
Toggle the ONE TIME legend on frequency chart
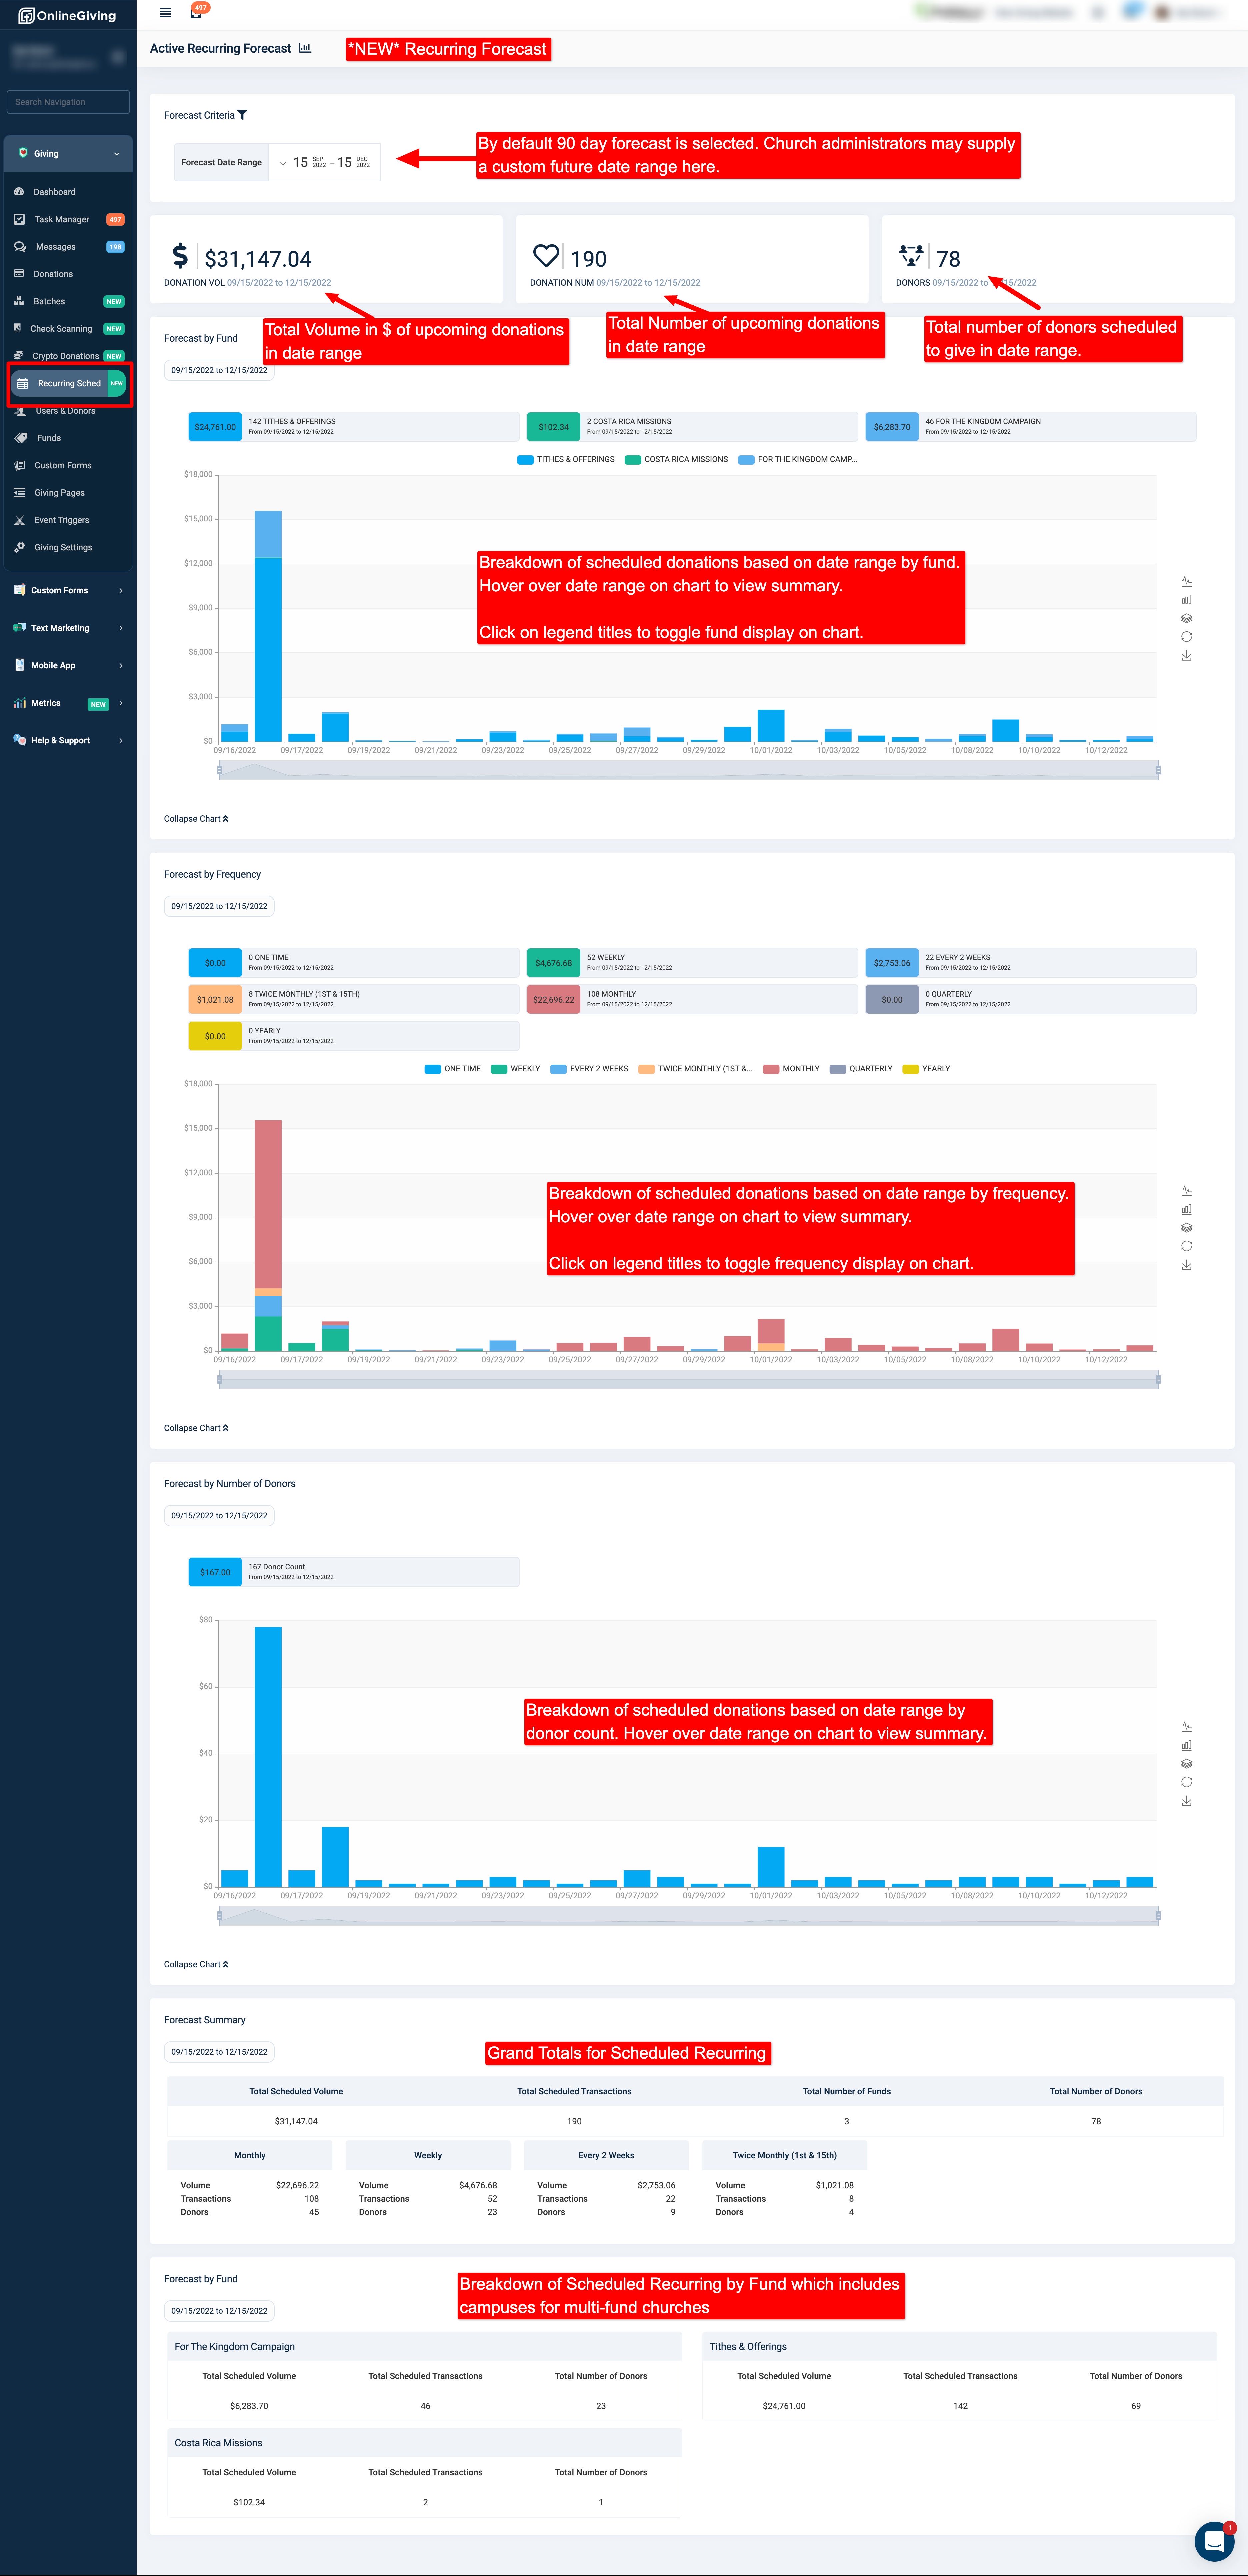pyautogui.click(x=453, y=1069)
